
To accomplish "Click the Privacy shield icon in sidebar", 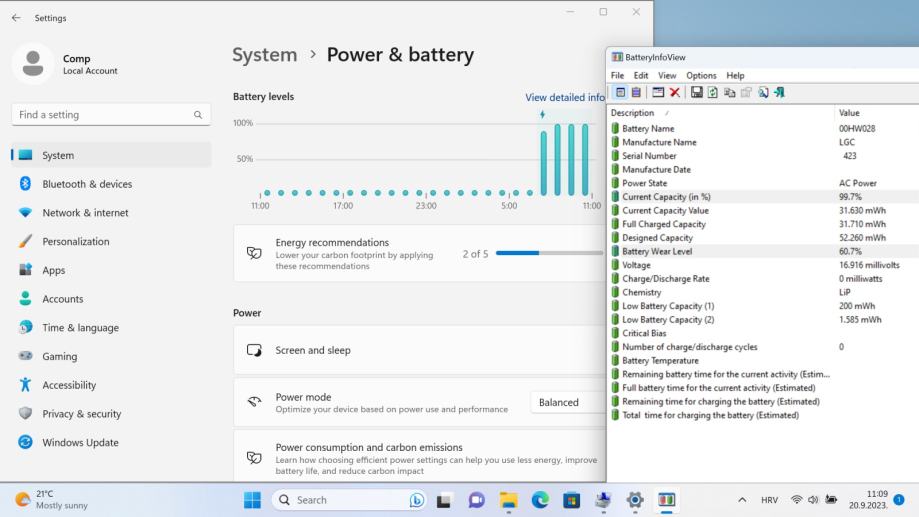I will [x=25, y=413].
